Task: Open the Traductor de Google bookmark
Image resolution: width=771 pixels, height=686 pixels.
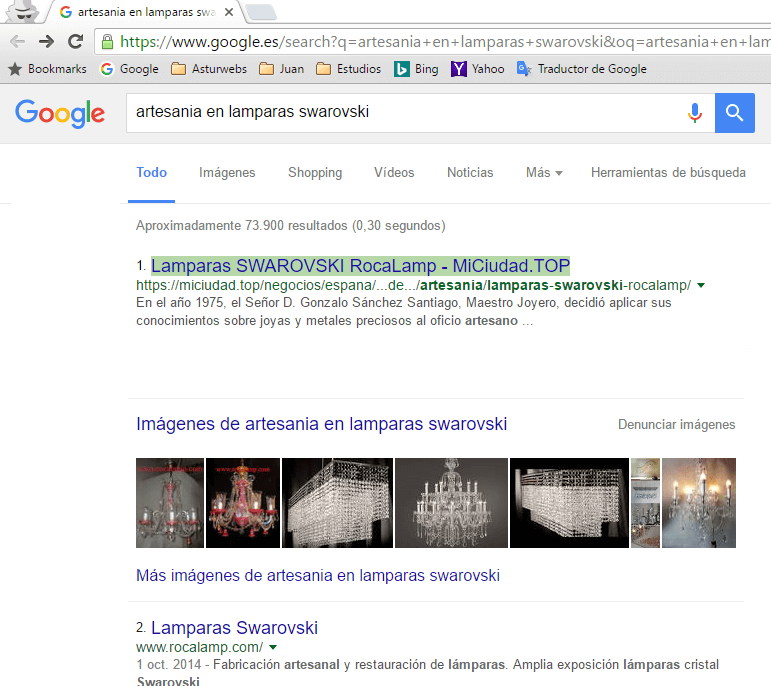Action: 582,69
